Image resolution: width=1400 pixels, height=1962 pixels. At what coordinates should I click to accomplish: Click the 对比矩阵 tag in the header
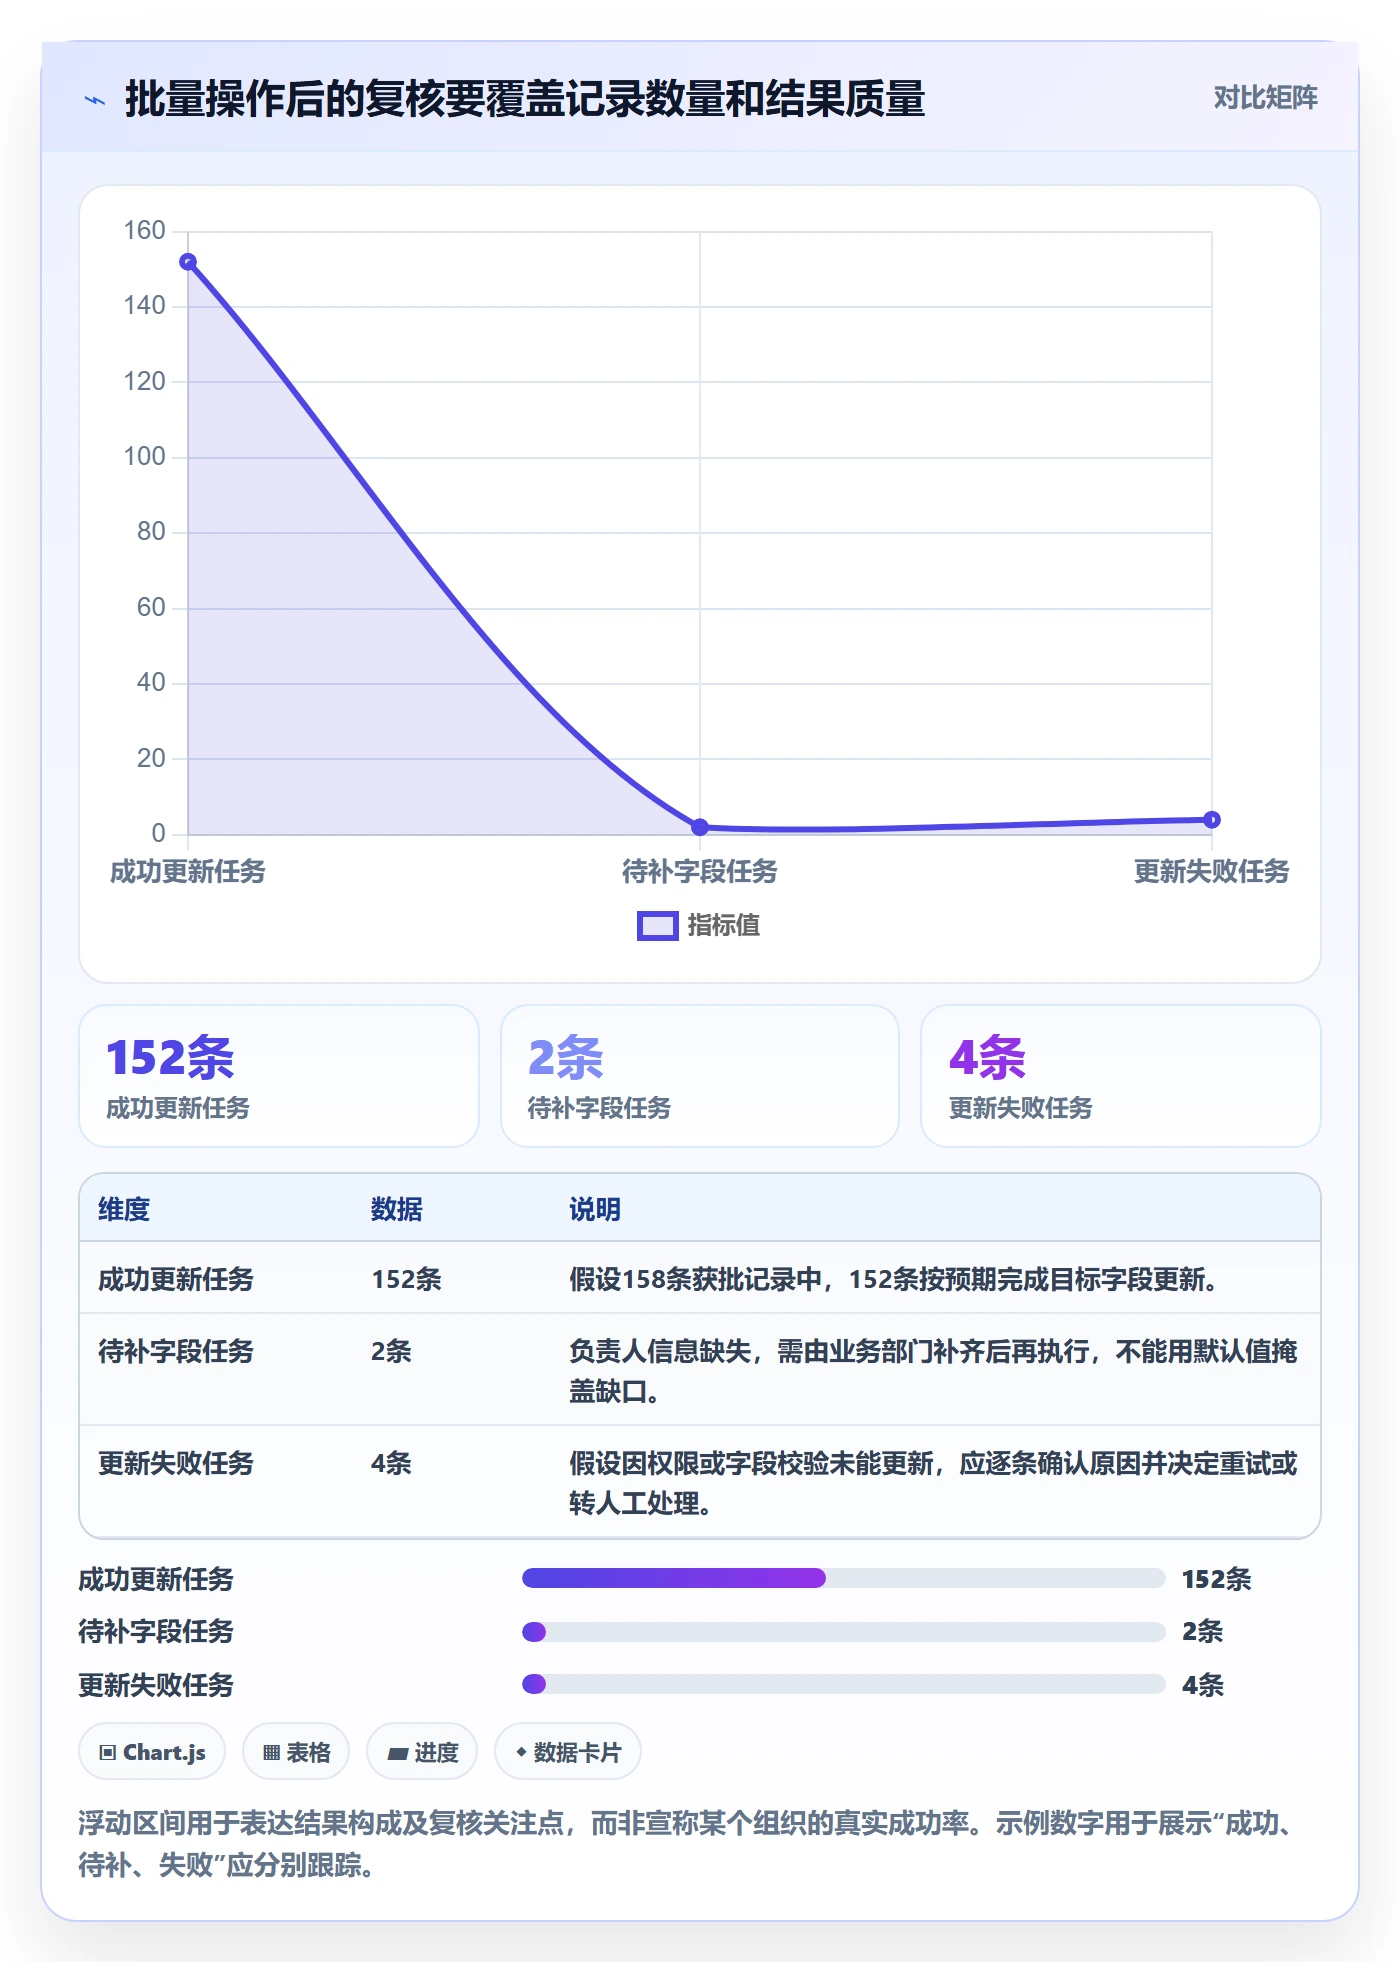tap(1265, 98)
